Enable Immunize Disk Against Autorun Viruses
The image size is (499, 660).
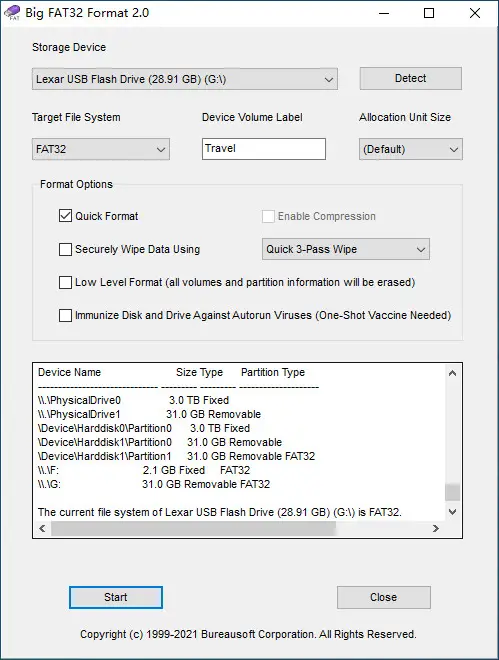(x=65, y=315)
